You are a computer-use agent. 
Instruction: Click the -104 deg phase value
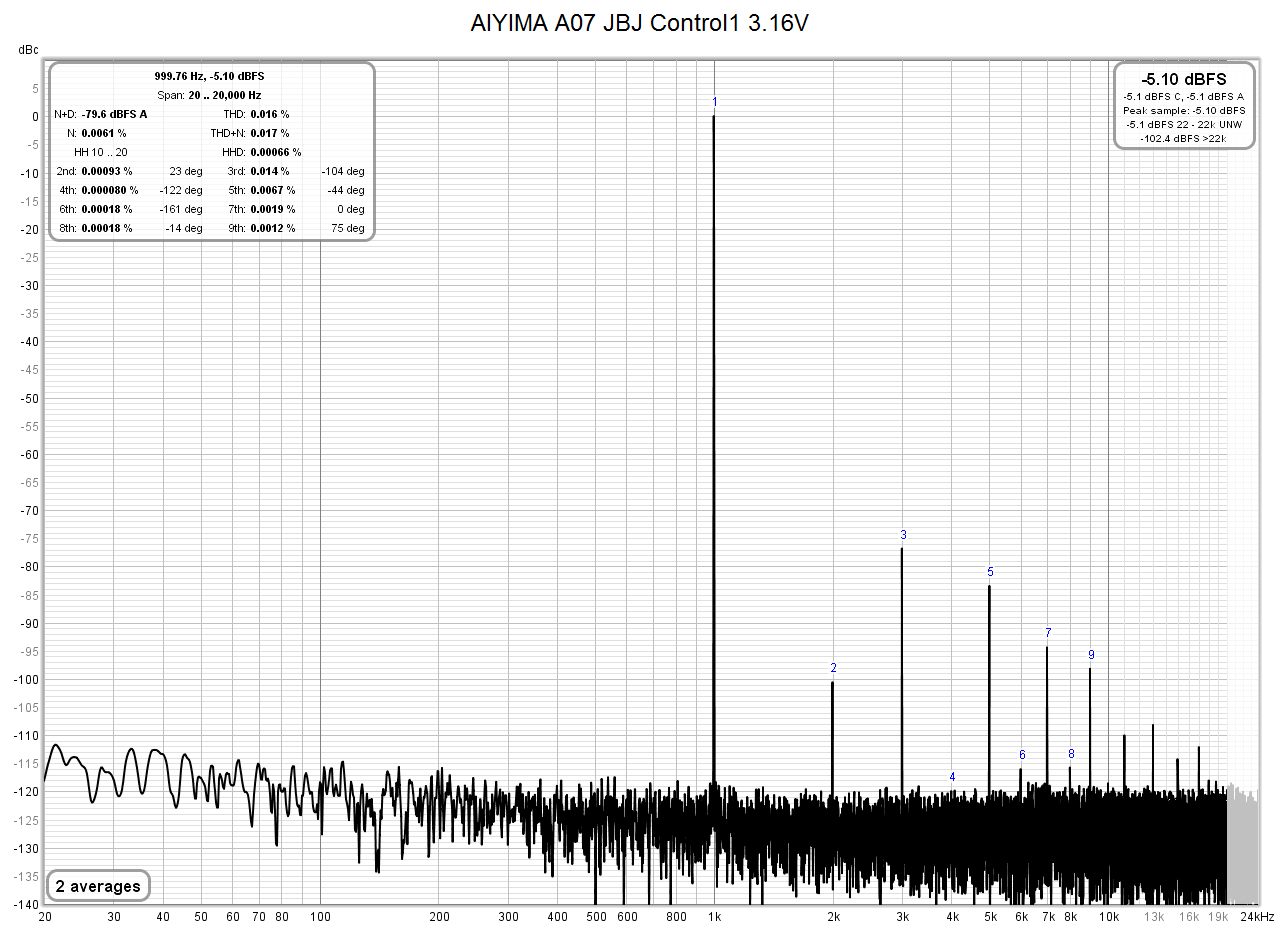point(343,171)
